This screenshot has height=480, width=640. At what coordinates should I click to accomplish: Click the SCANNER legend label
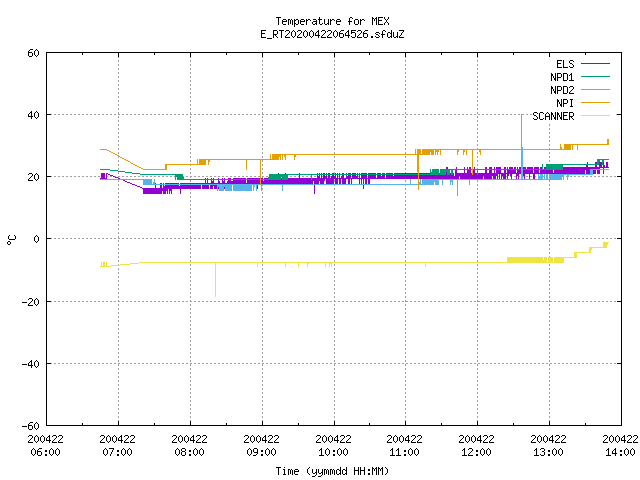tap(553, 116)
